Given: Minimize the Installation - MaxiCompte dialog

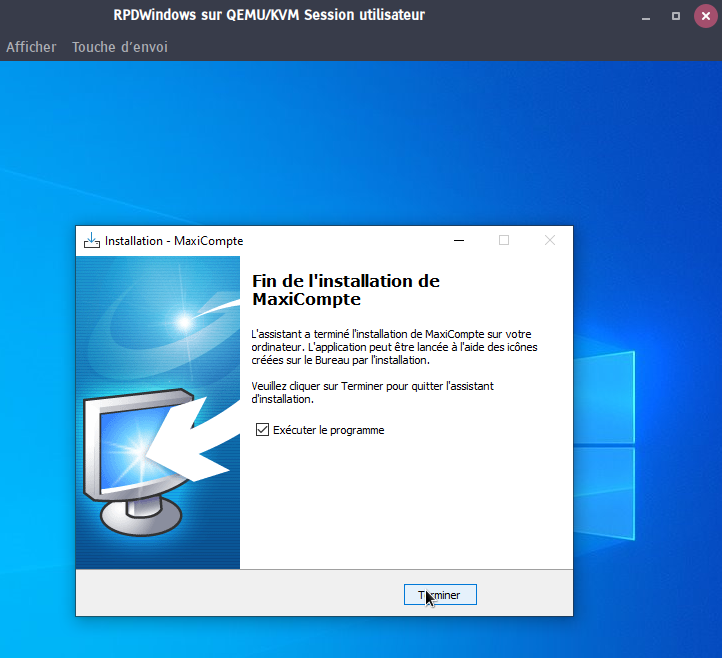Looking at the screenshot, I should 459,241.
